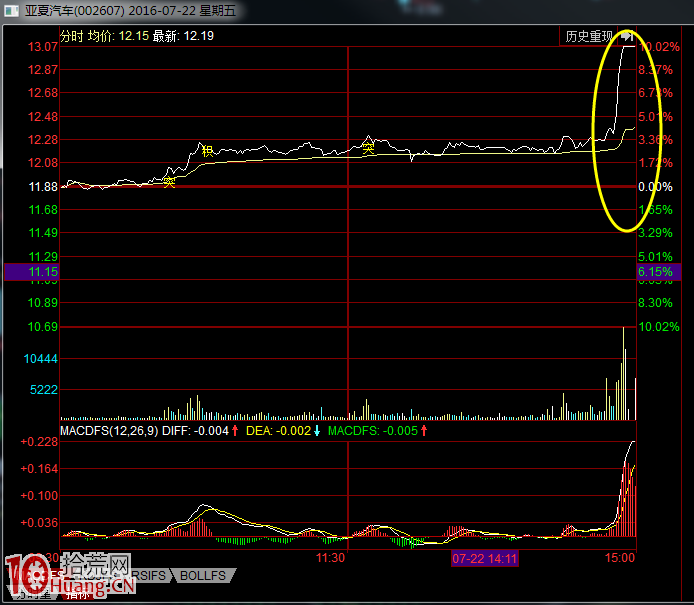This screenshot has width=694, height=605.
Task: Click the 10444 volume axis label
Action: pyautogui.click(x=40, y=358)
